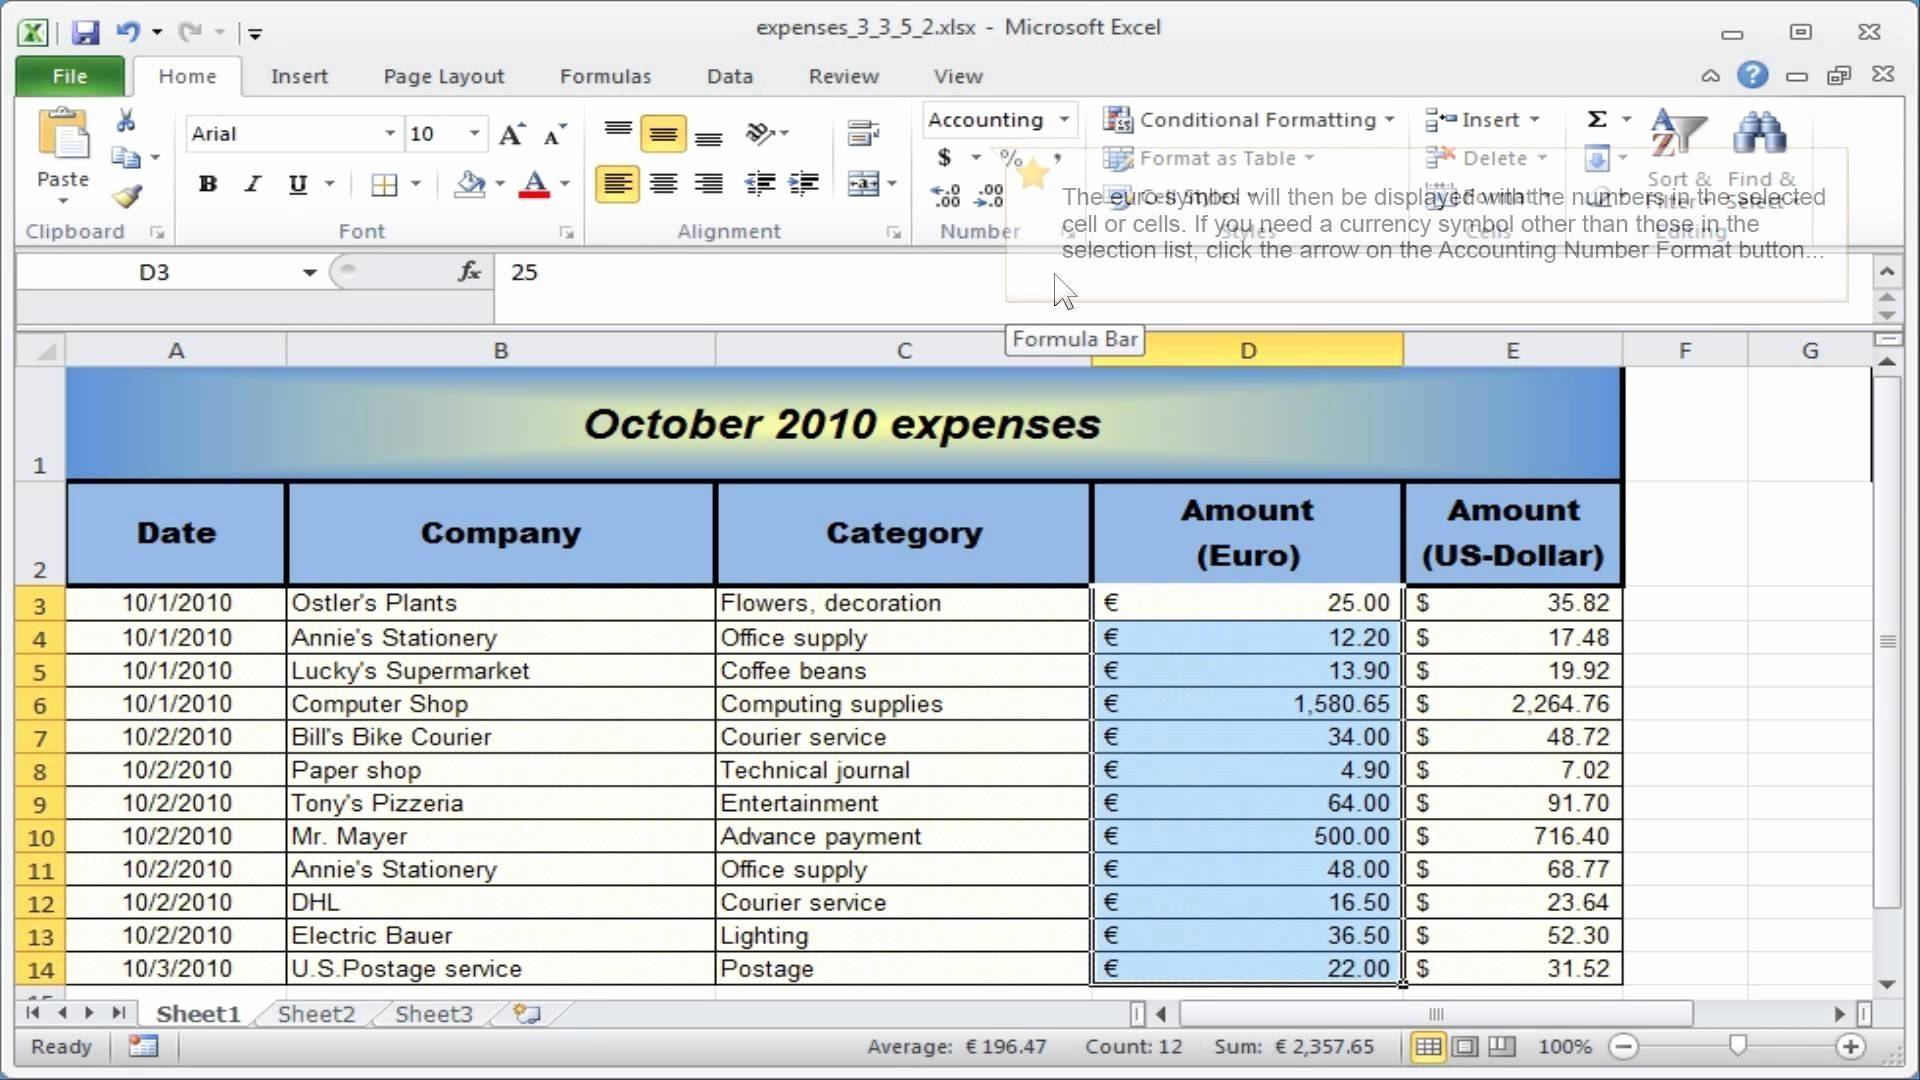Toggle the Percent Style formatting button

click(x=1010, y=157)
